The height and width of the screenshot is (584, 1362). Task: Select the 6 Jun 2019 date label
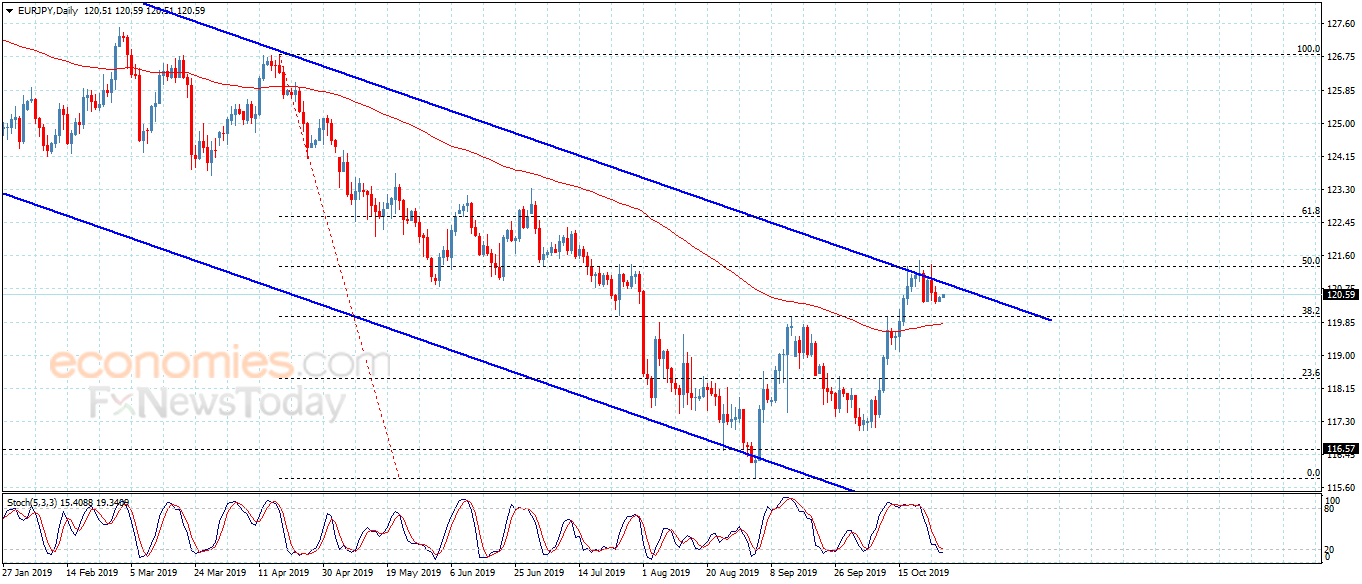click(473, 574)
